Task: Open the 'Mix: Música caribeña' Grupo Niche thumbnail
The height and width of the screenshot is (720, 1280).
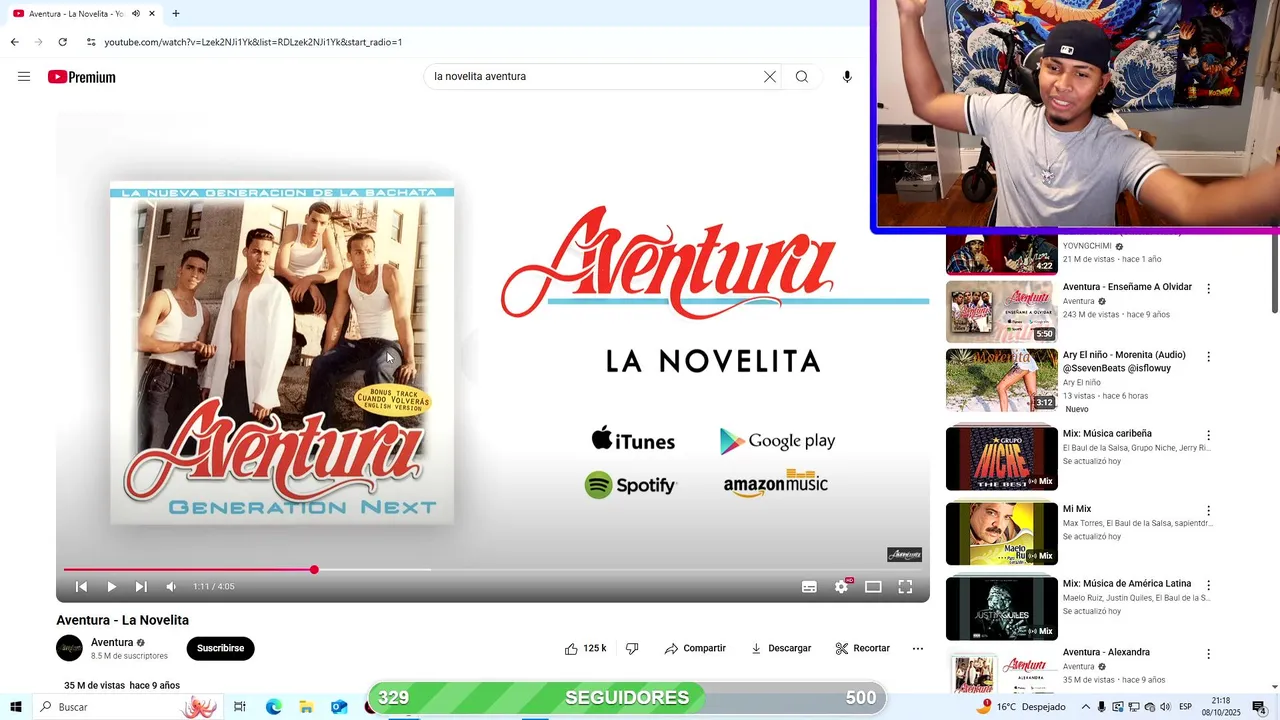Action: click(1002, 458)
